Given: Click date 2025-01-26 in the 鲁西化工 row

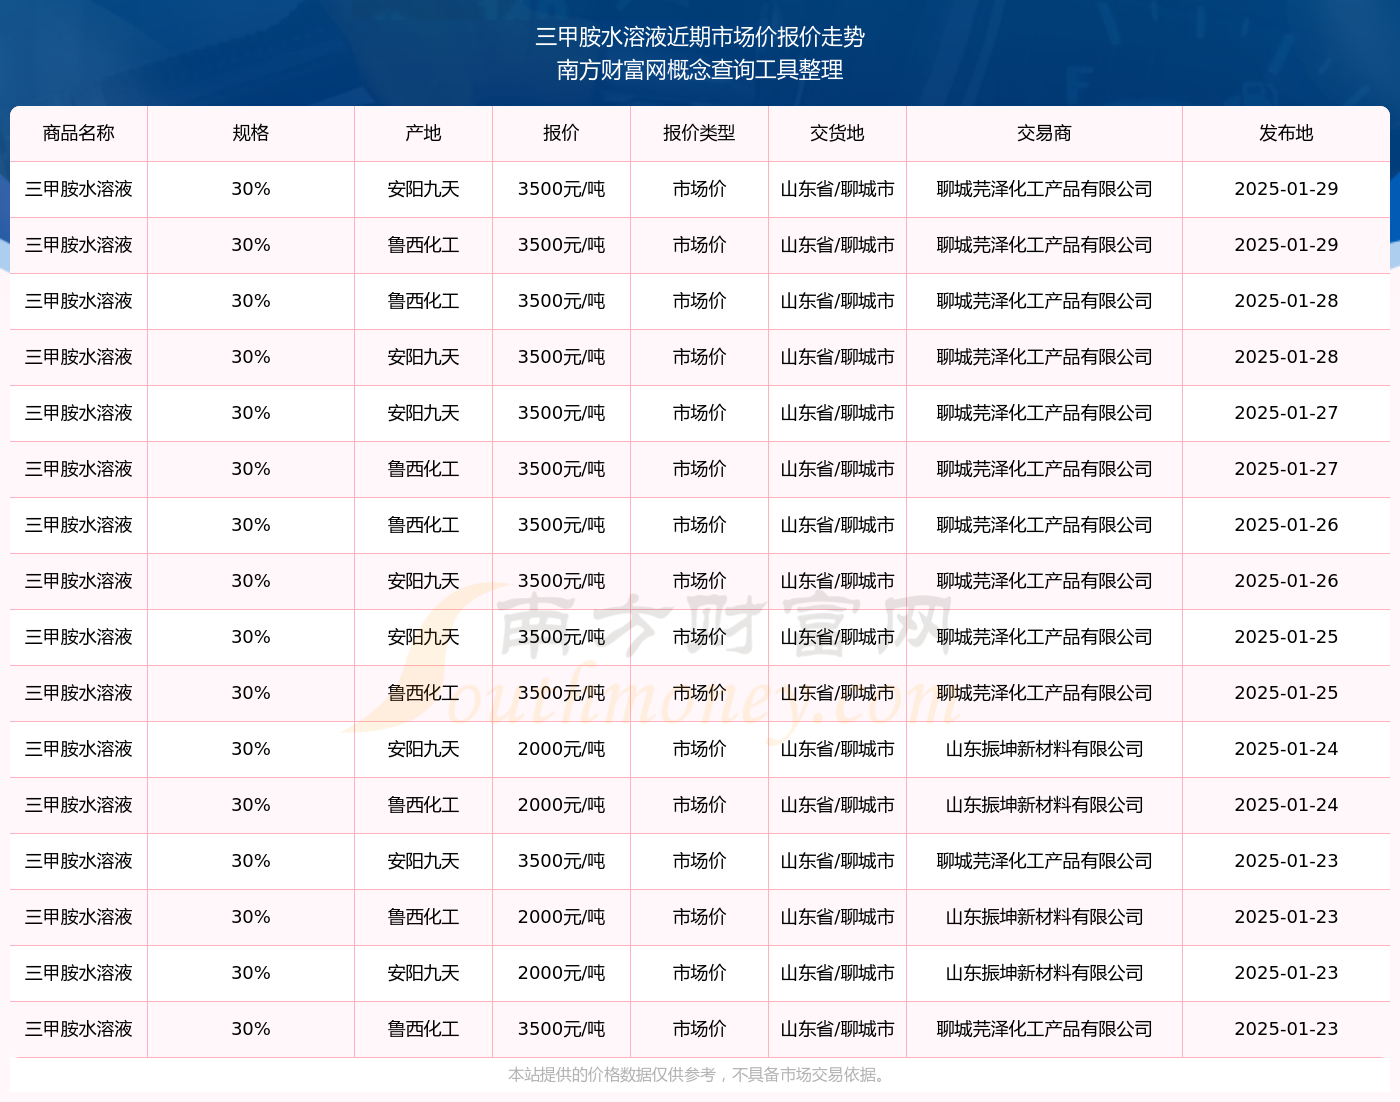Looking at the screenshot, I should tap(1286, 525).
